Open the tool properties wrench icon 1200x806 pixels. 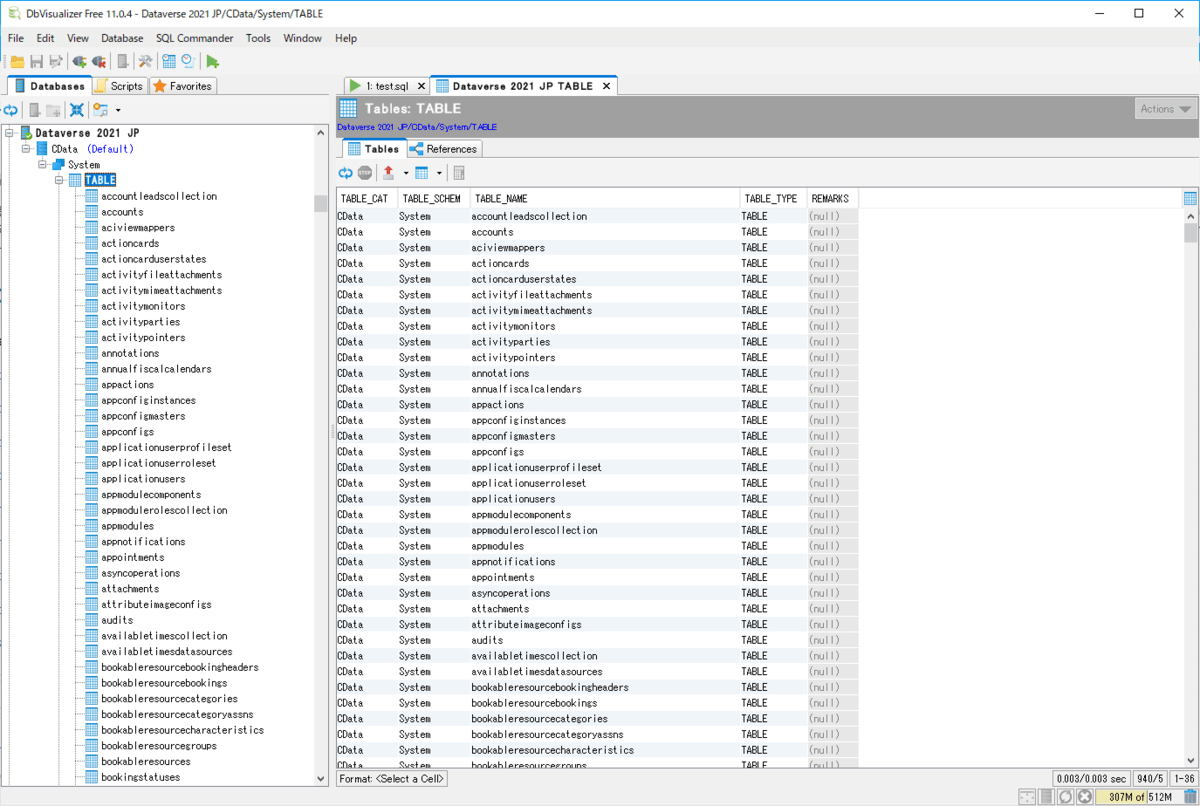[x=145, y=61]
